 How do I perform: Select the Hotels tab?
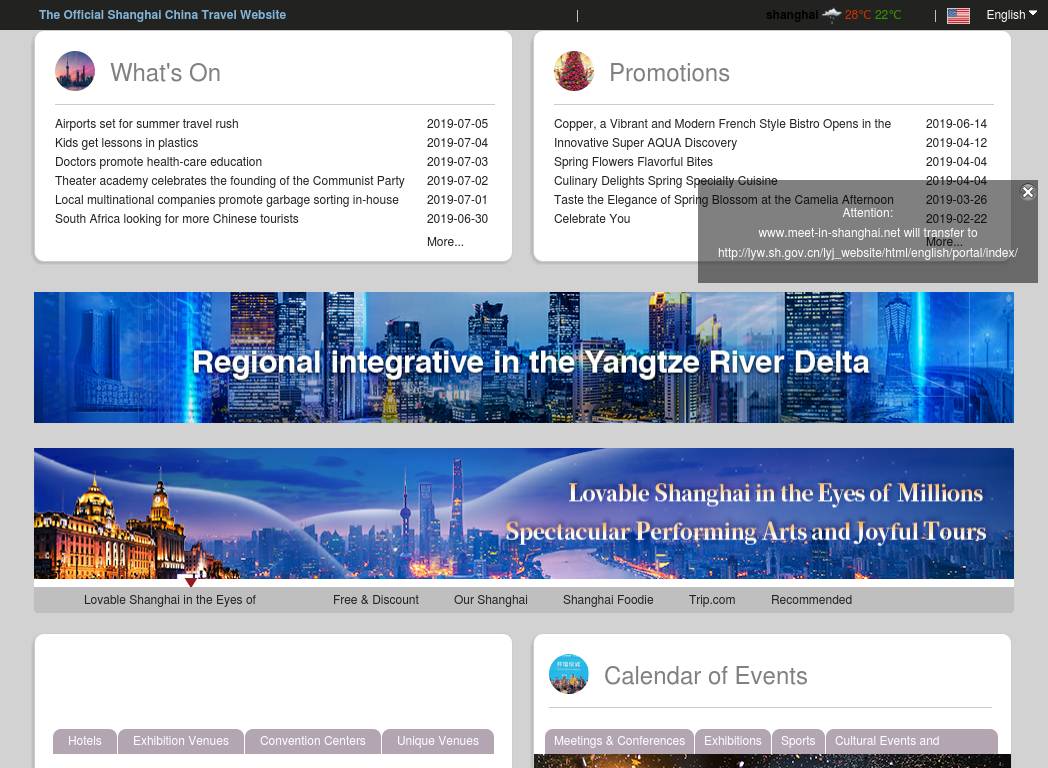click(x=85, y=741)
